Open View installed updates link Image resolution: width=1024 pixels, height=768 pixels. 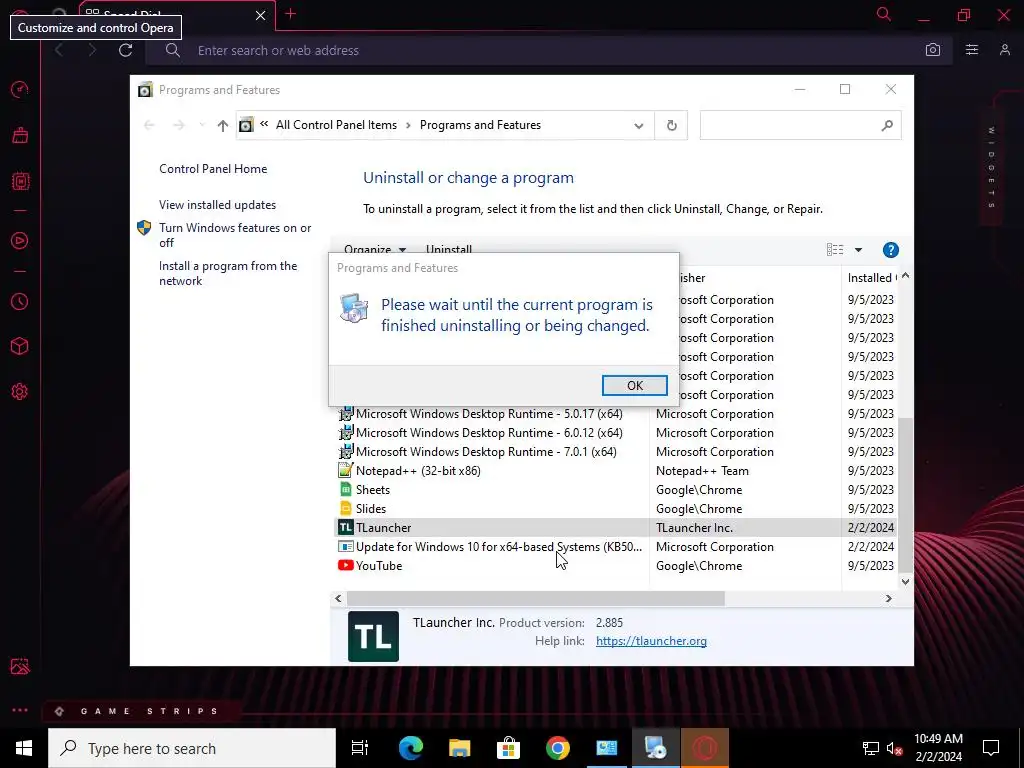click(x=217, y=204)
